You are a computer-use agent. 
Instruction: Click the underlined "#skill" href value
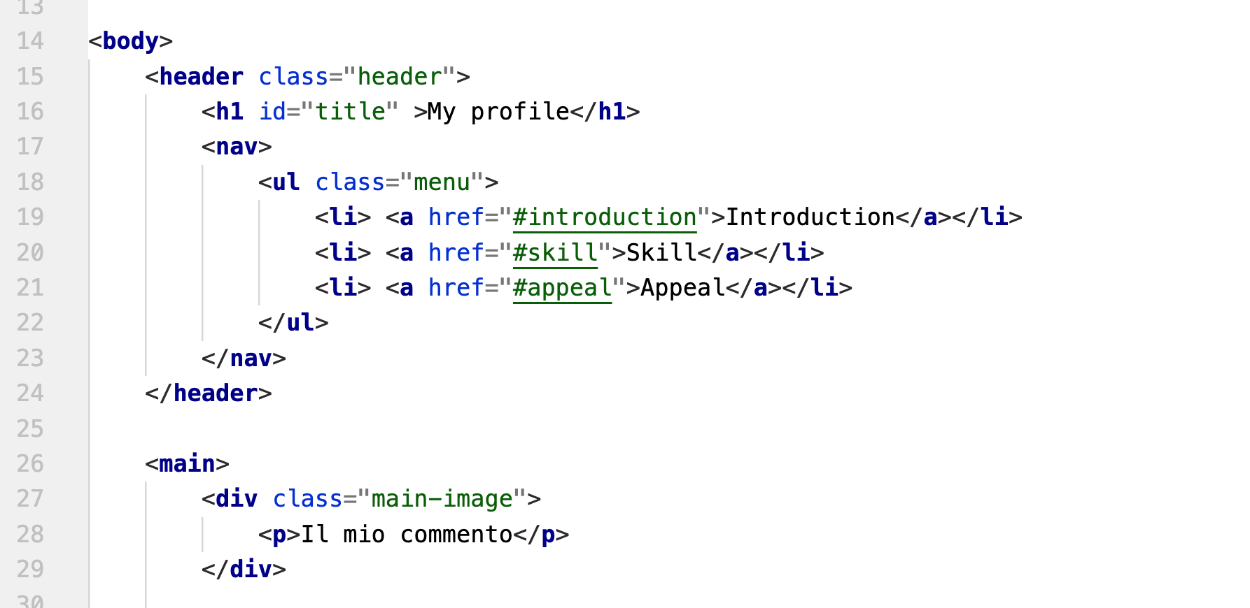tap(554, 252)
